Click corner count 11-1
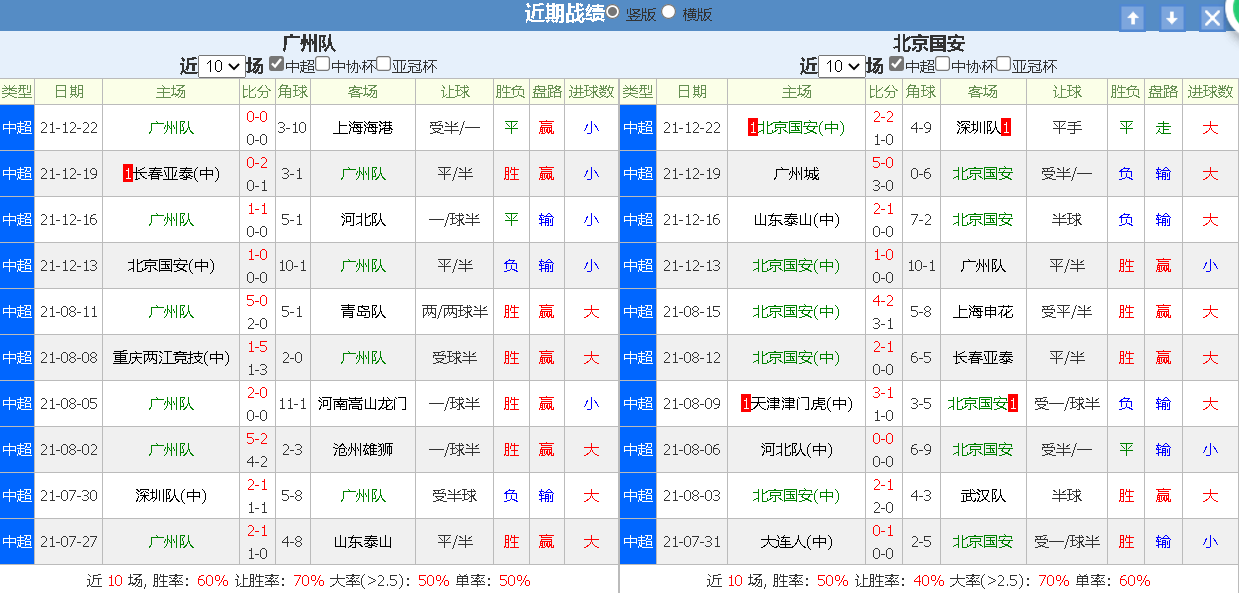The height and width of the screenshot is (593, 1239). pos(293,404)
